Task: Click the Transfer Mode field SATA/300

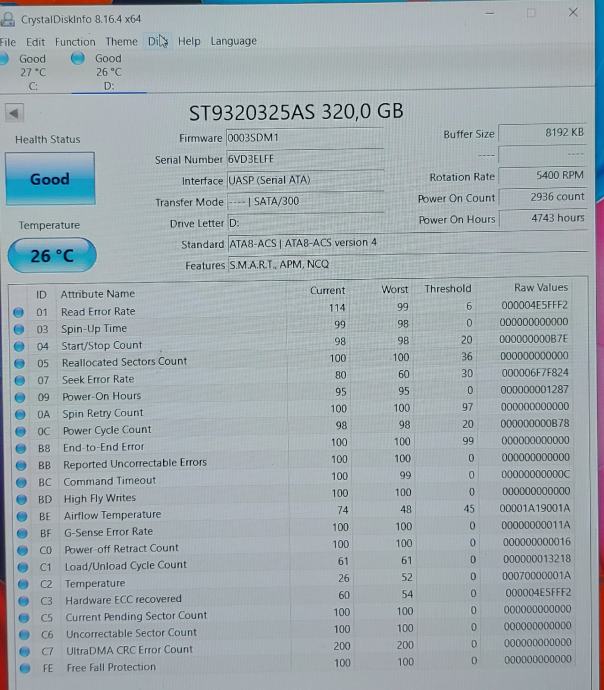Action: pos(305,202)
